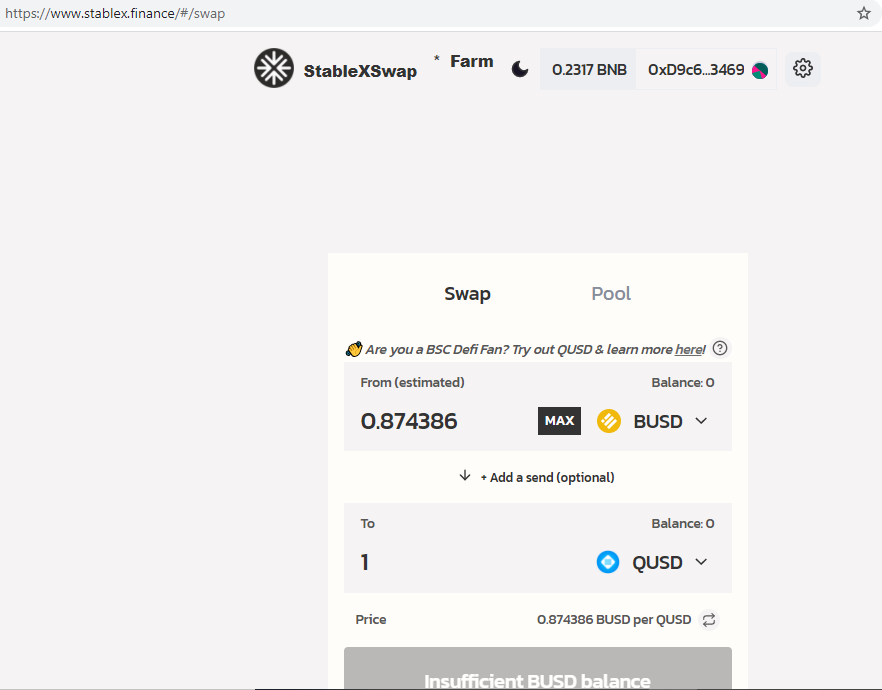Invert price with the swap arrows icon

pos(709,620)
